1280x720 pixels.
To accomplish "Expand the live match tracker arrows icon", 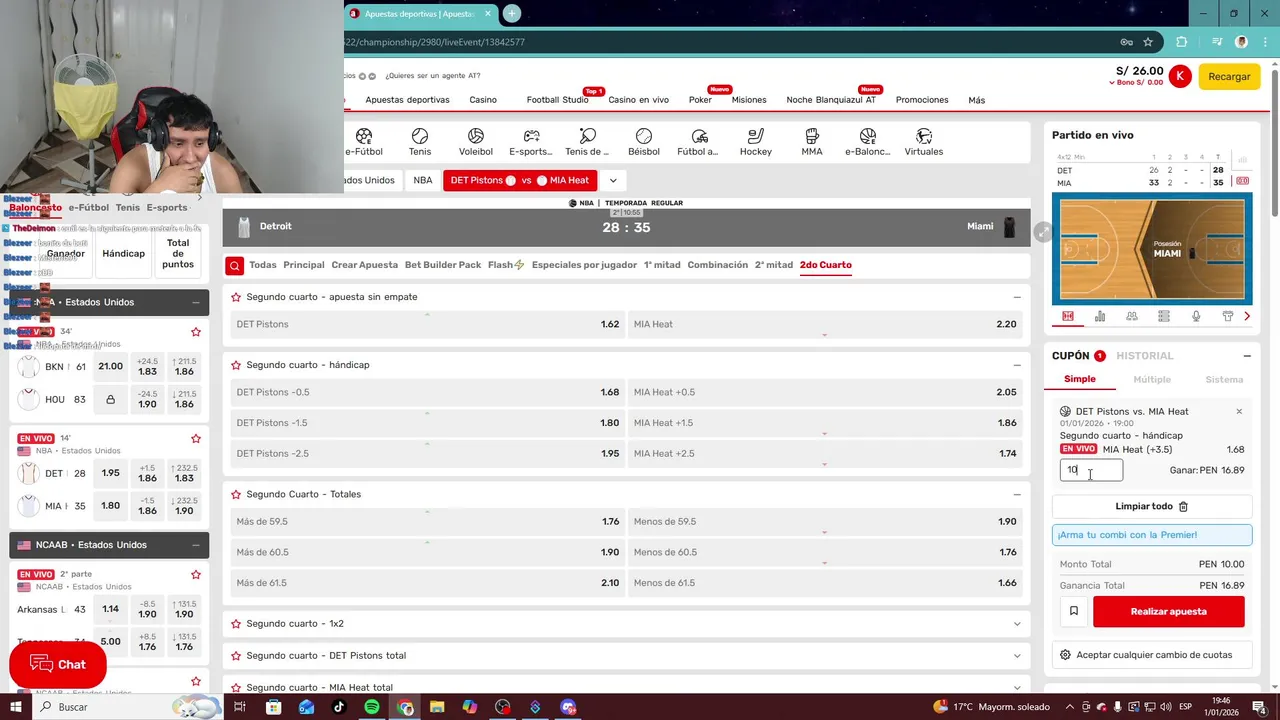I will pos(1043,231).
